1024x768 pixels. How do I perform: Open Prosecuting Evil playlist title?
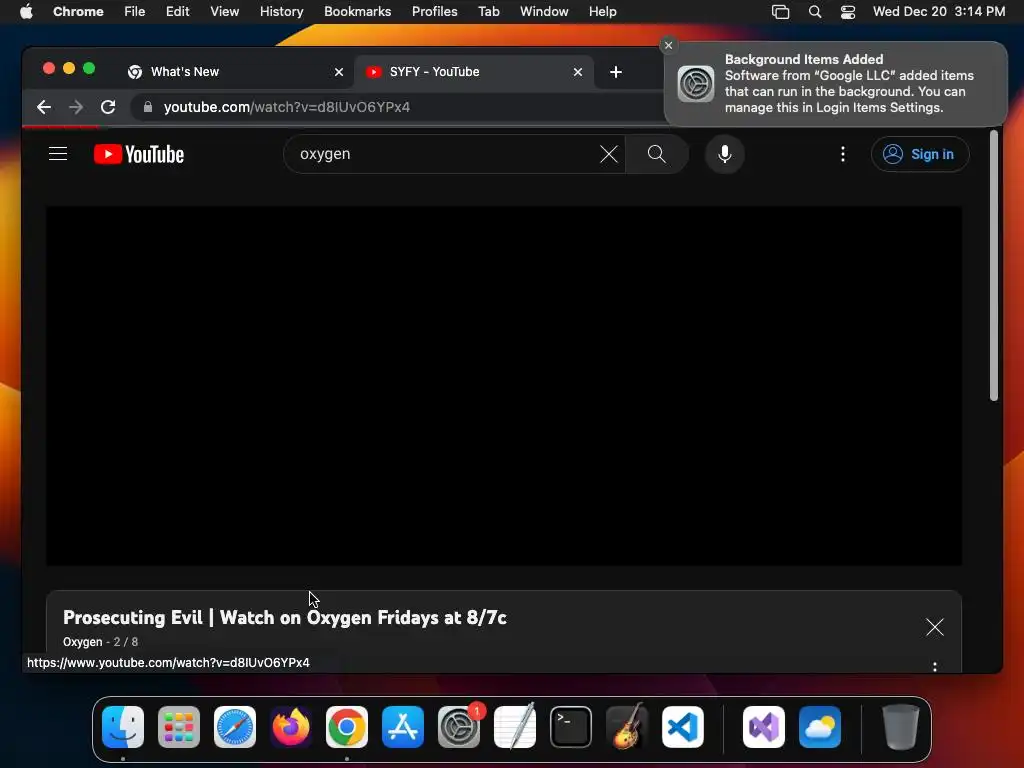point(285,618)
